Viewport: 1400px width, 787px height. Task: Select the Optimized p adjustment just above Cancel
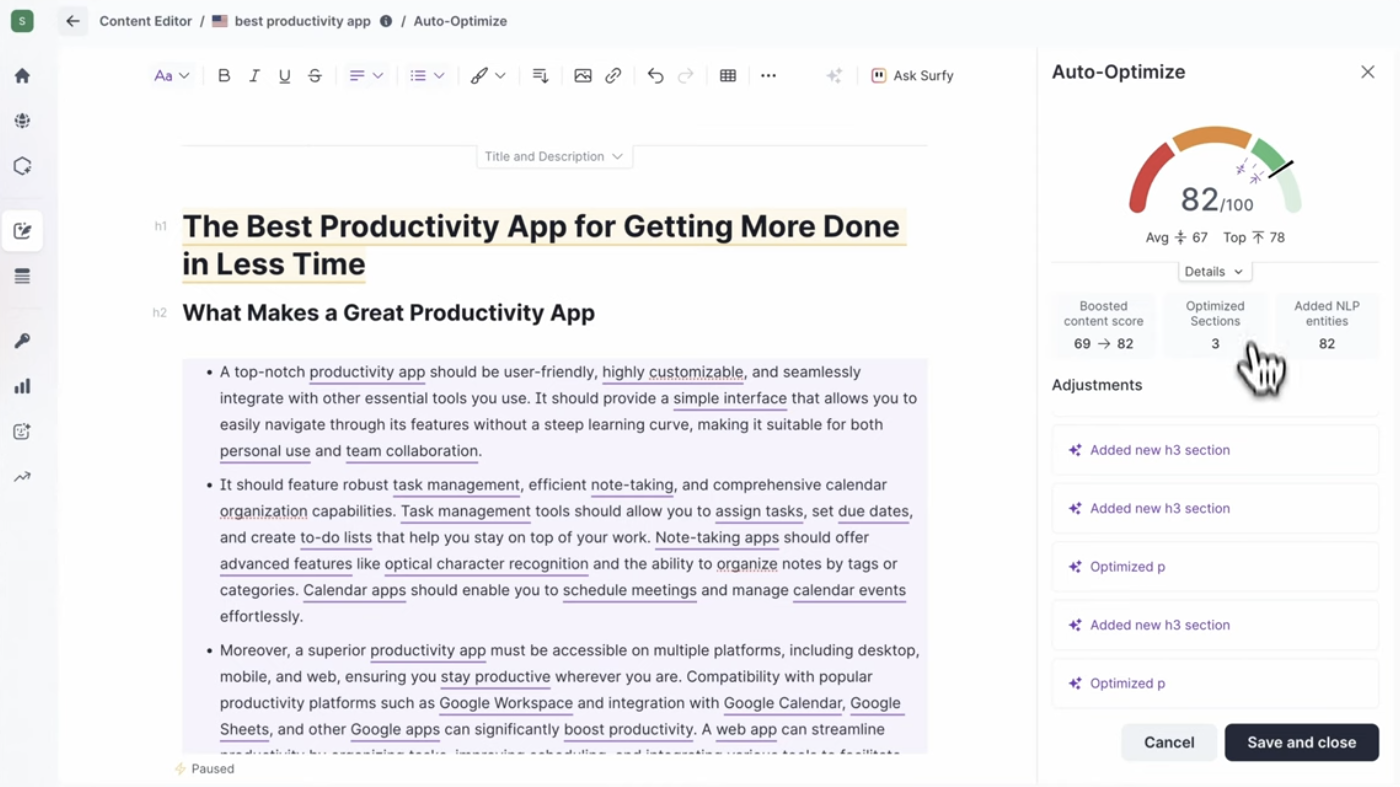[x=1215, y=684]
